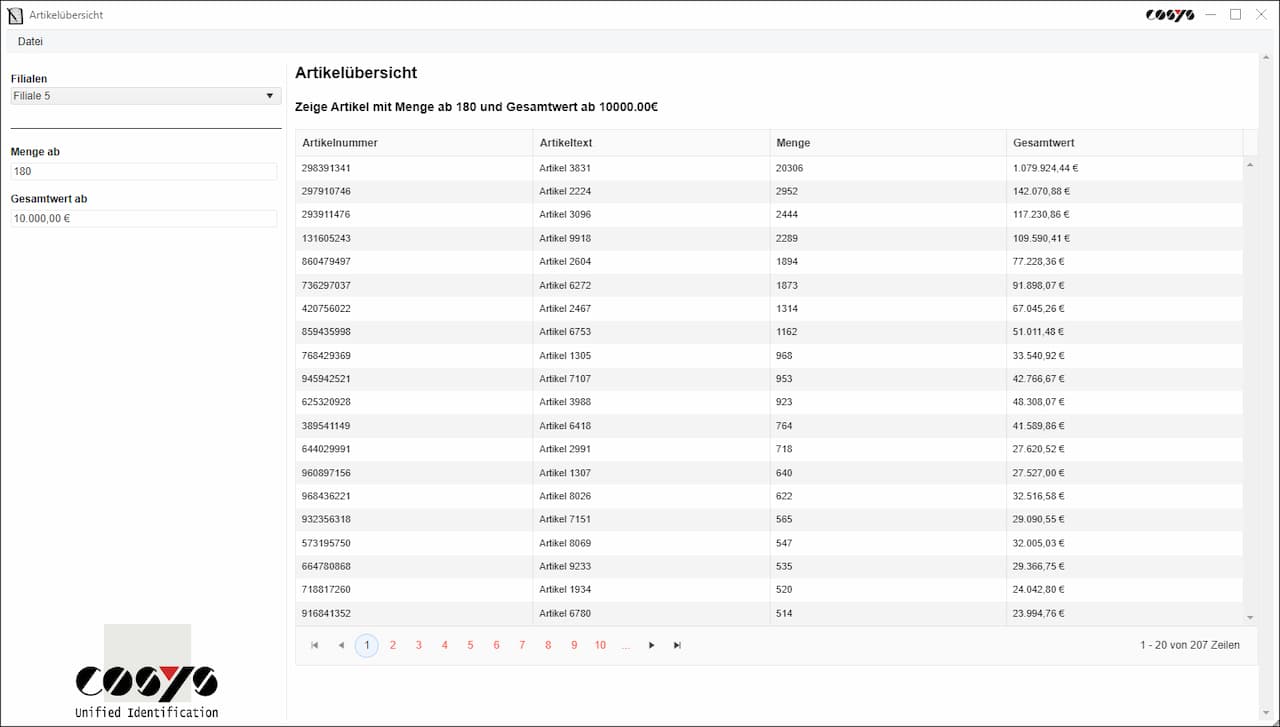Sort by Artikelnummer column header
Screen dimensions: 1280x727
414,143
